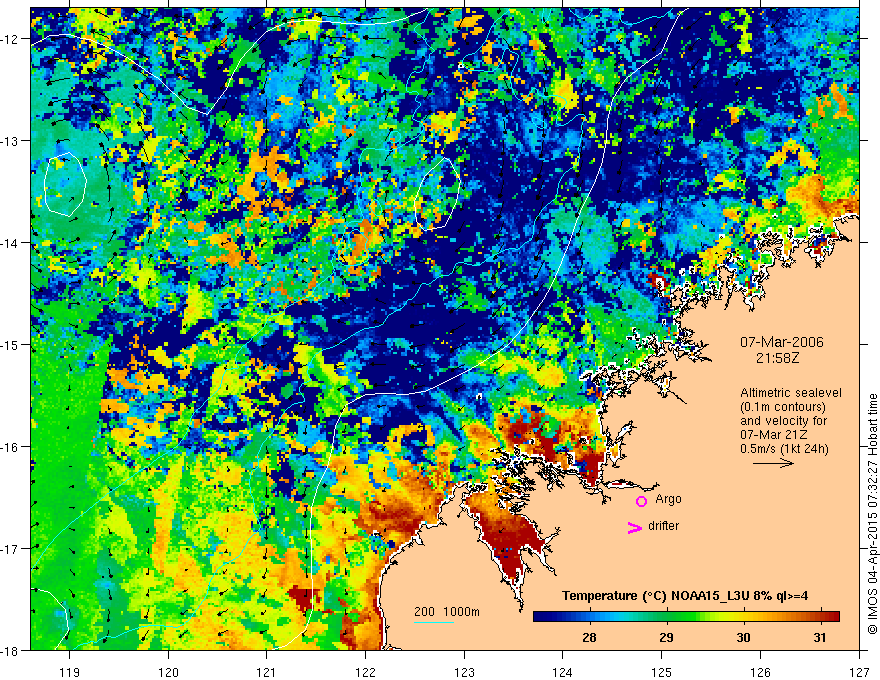
Task: Click longitude axis label 120
Action: point(168,672)
